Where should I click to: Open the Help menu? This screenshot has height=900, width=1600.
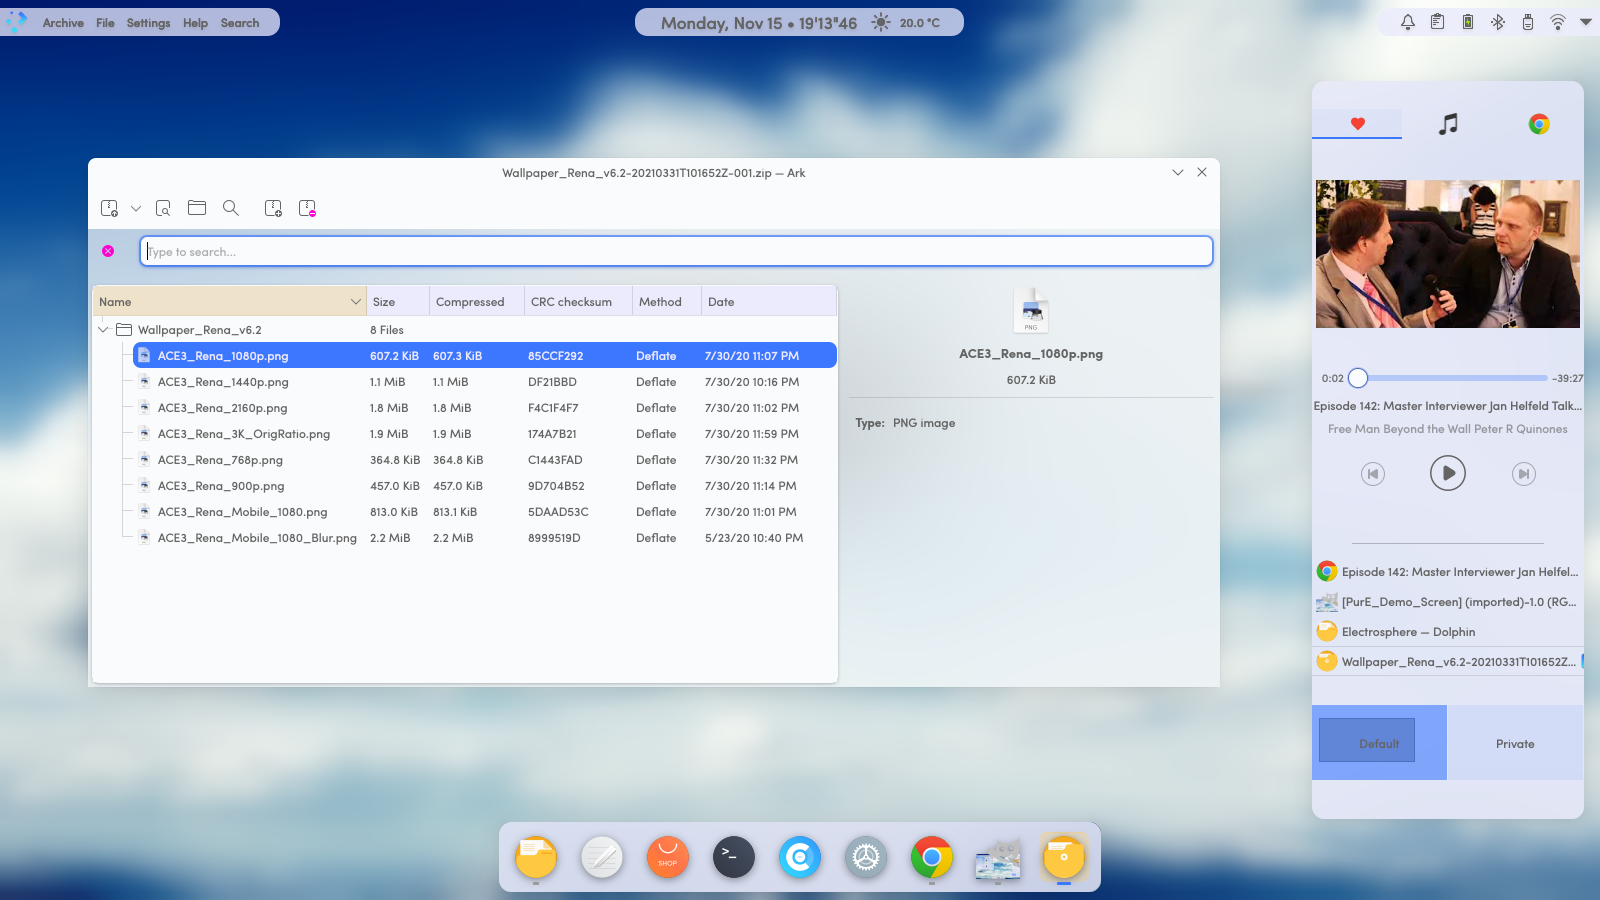195,23
